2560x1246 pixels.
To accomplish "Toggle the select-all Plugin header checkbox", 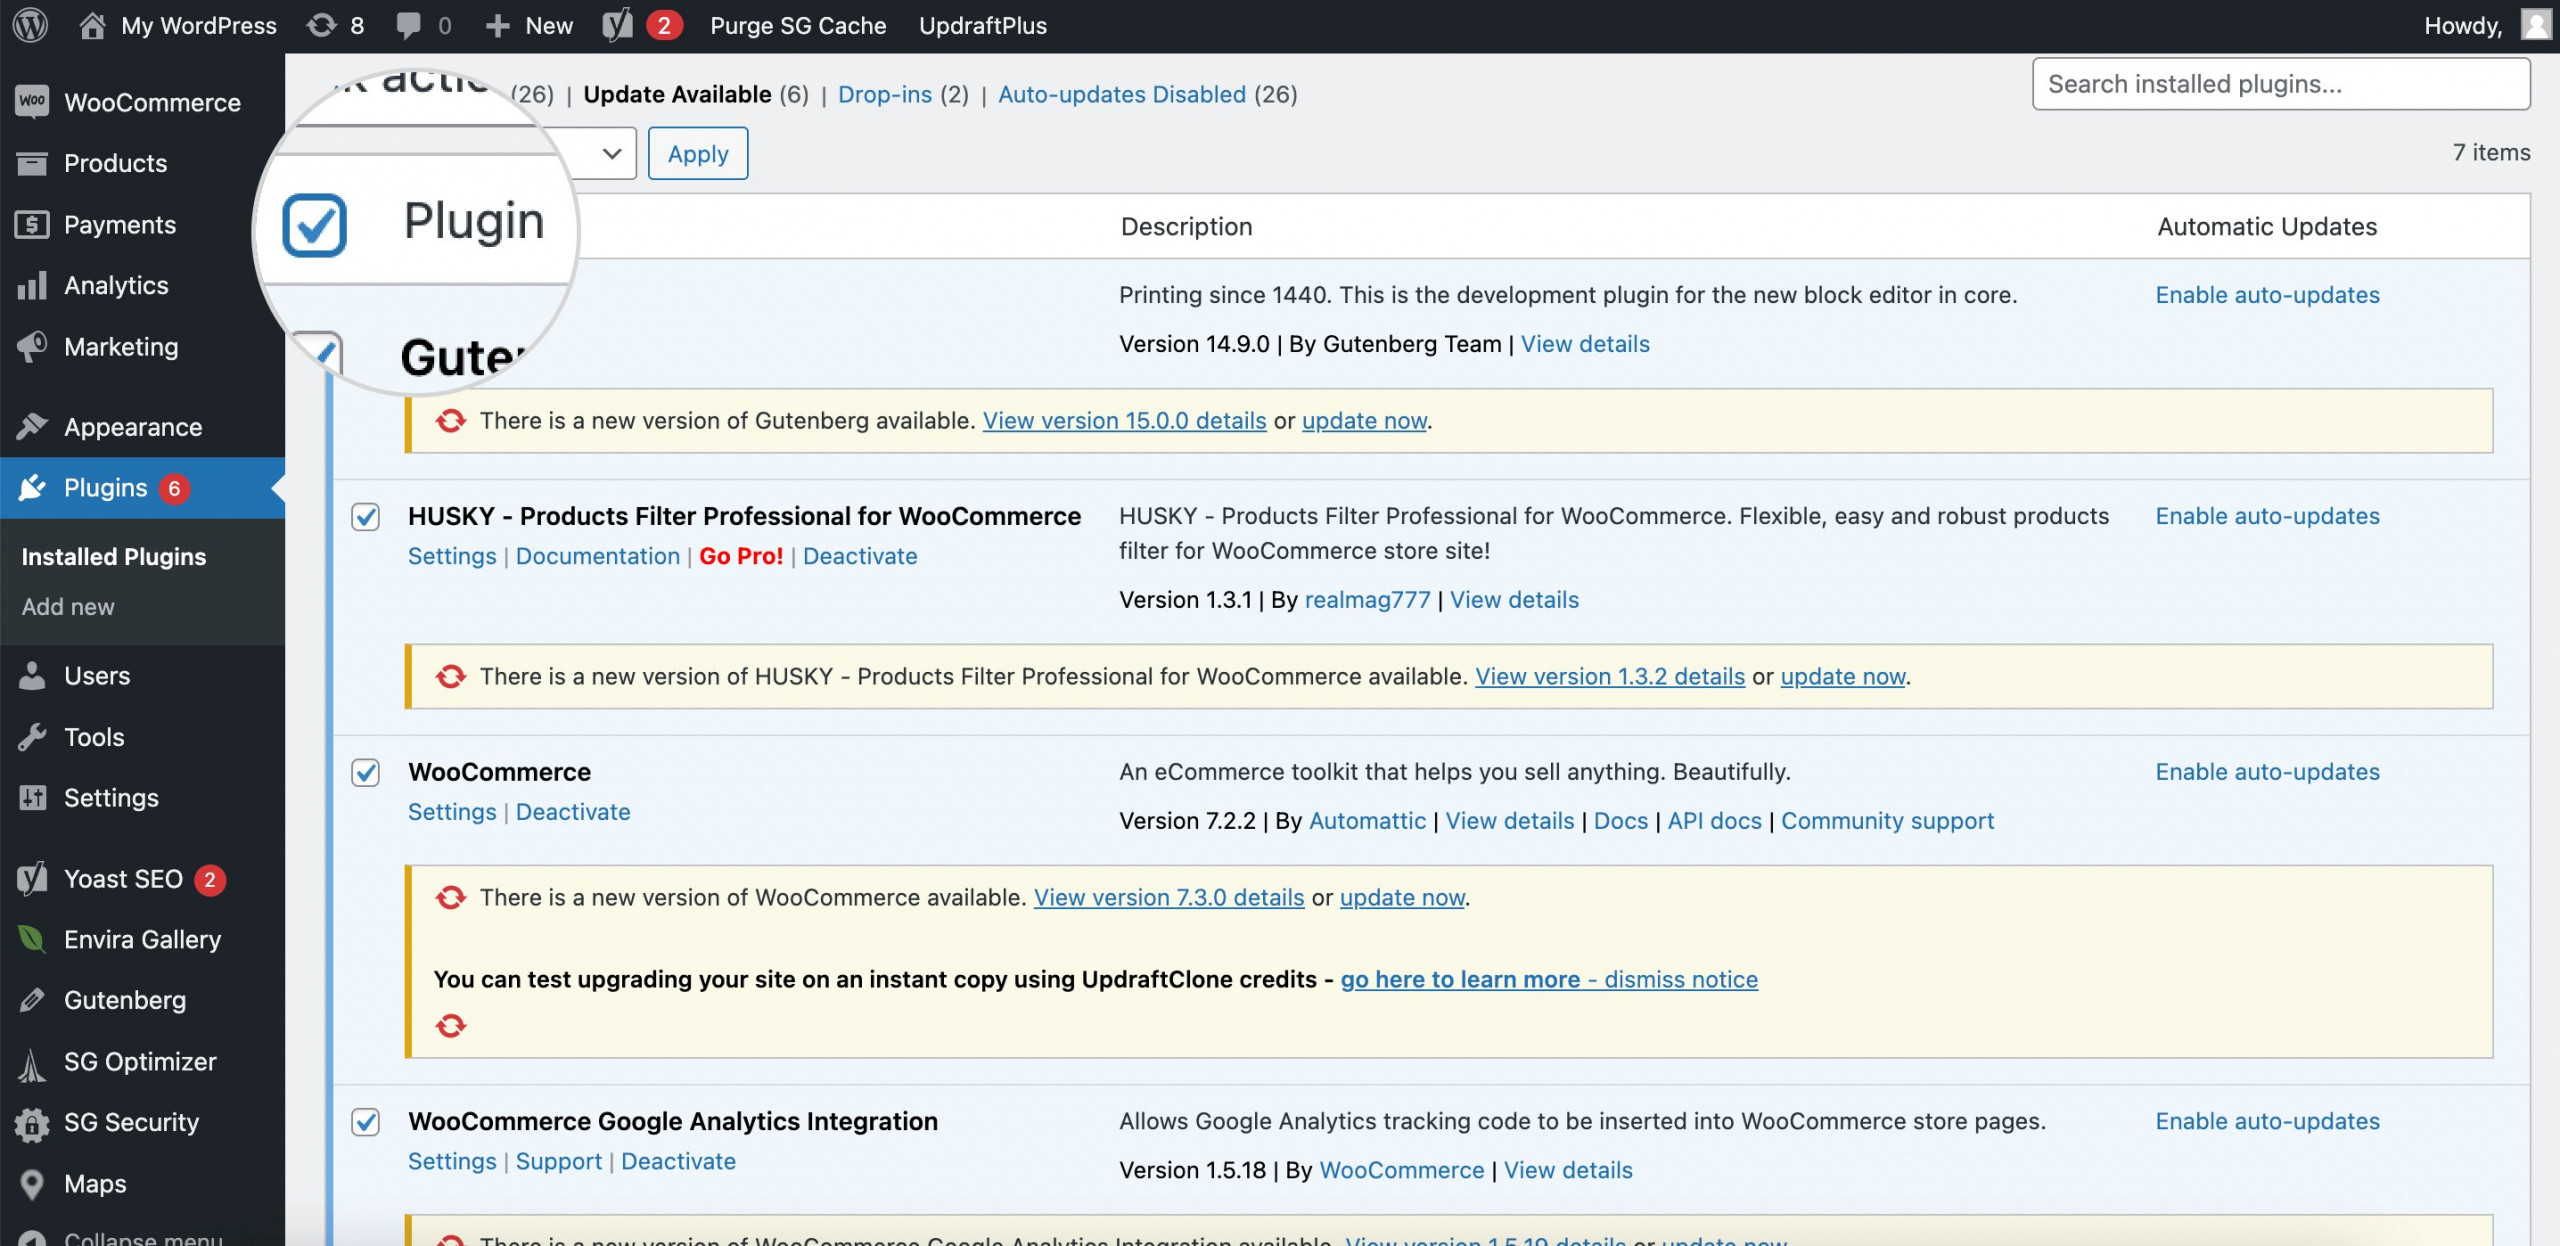I will [314, 225].
